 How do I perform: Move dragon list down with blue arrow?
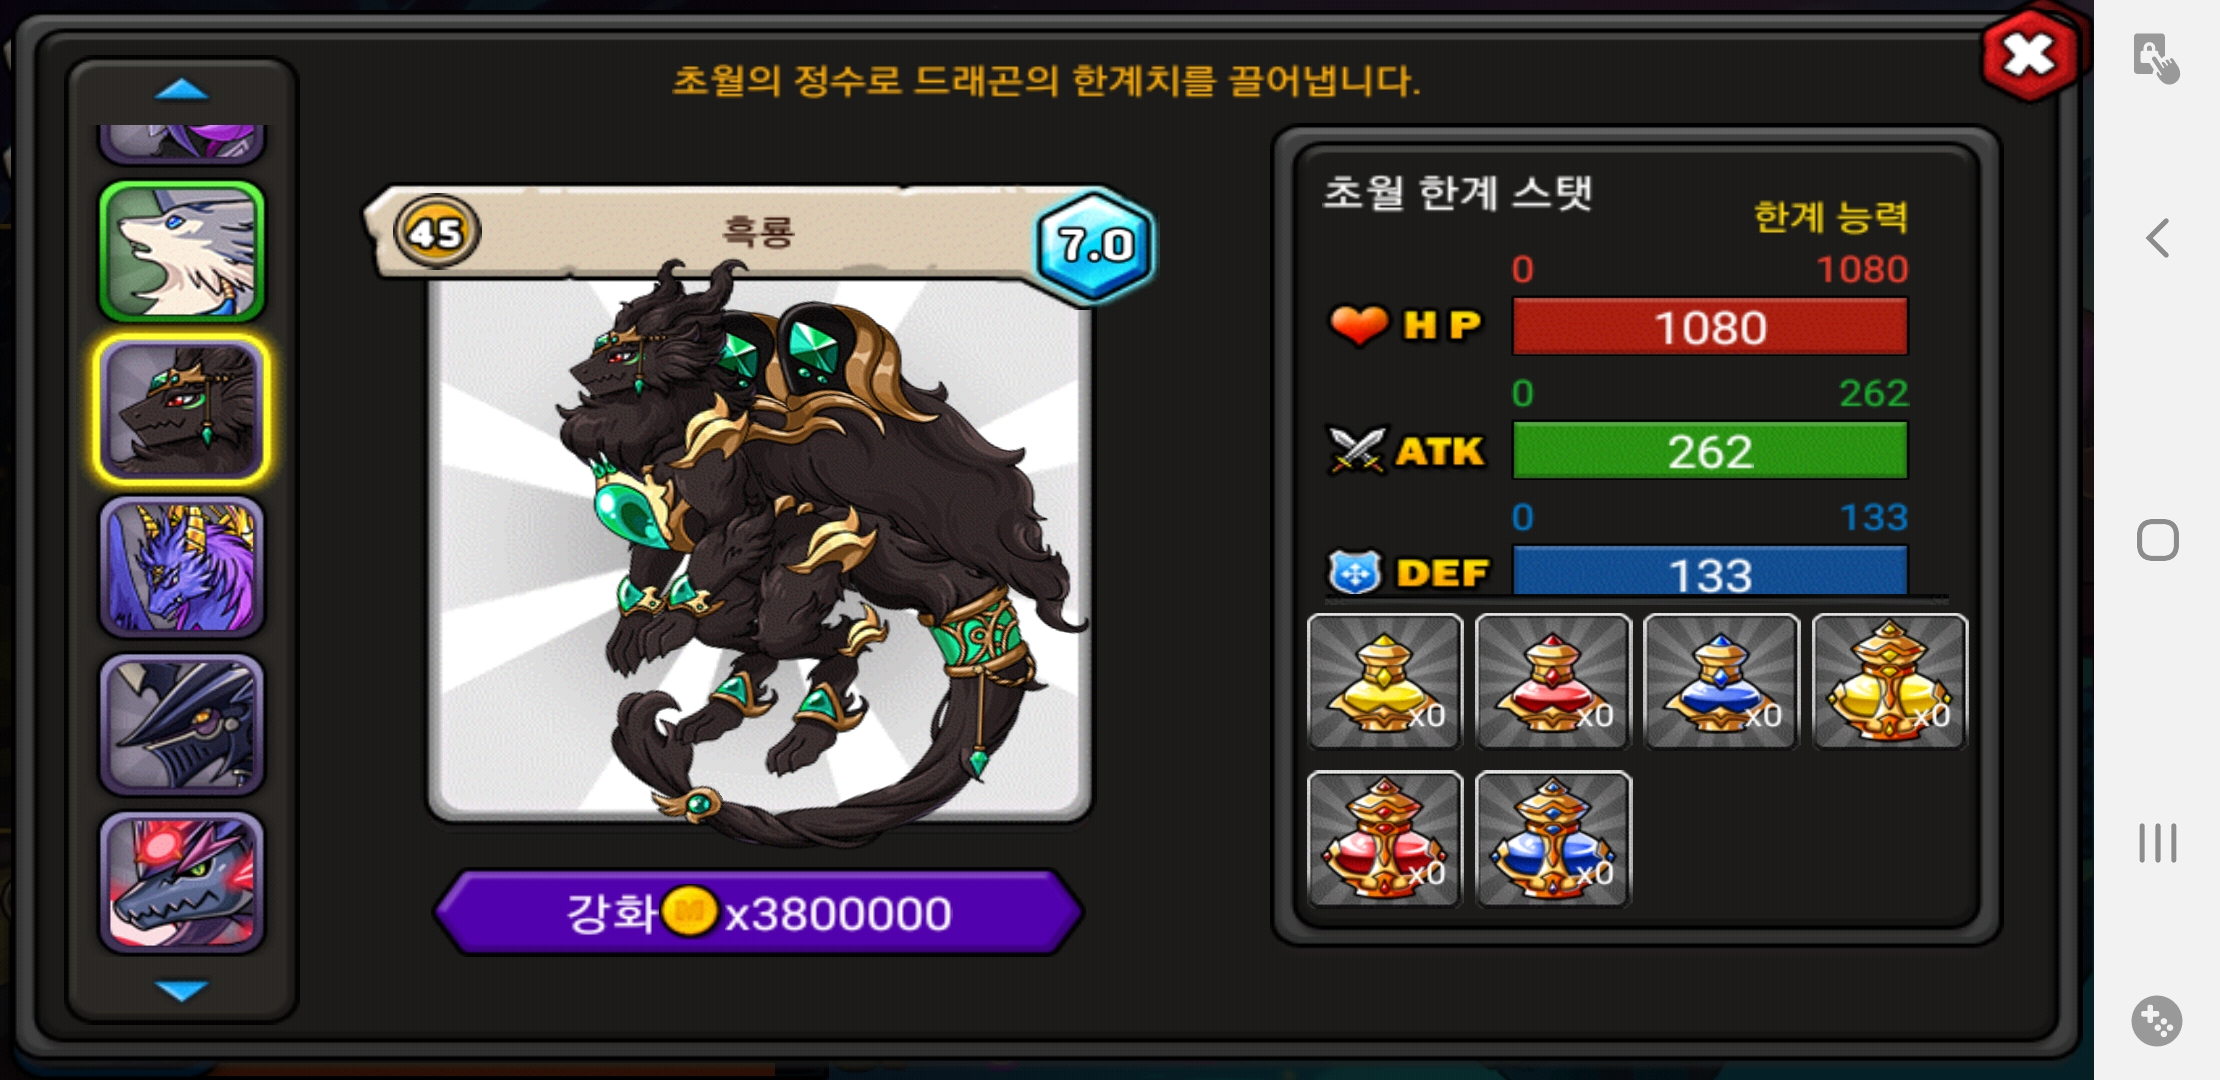coord(181,990)
